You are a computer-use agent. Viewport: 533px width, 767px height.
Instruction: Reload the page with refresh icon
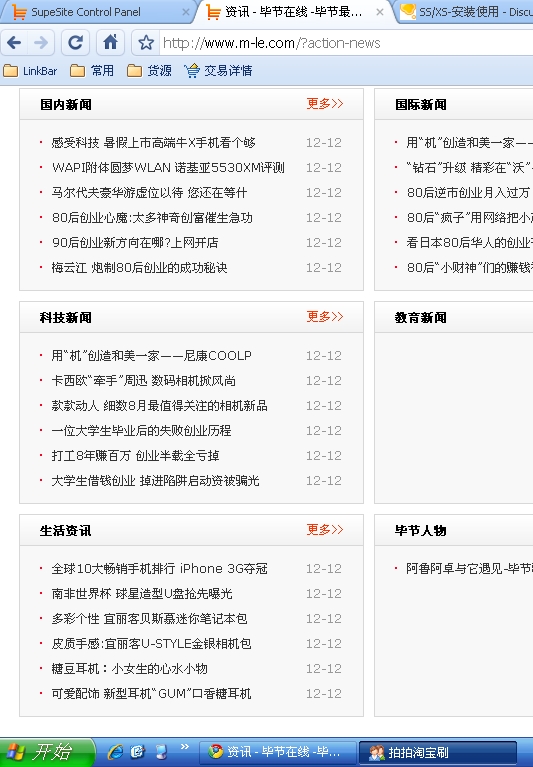click(x=75, y=43)
